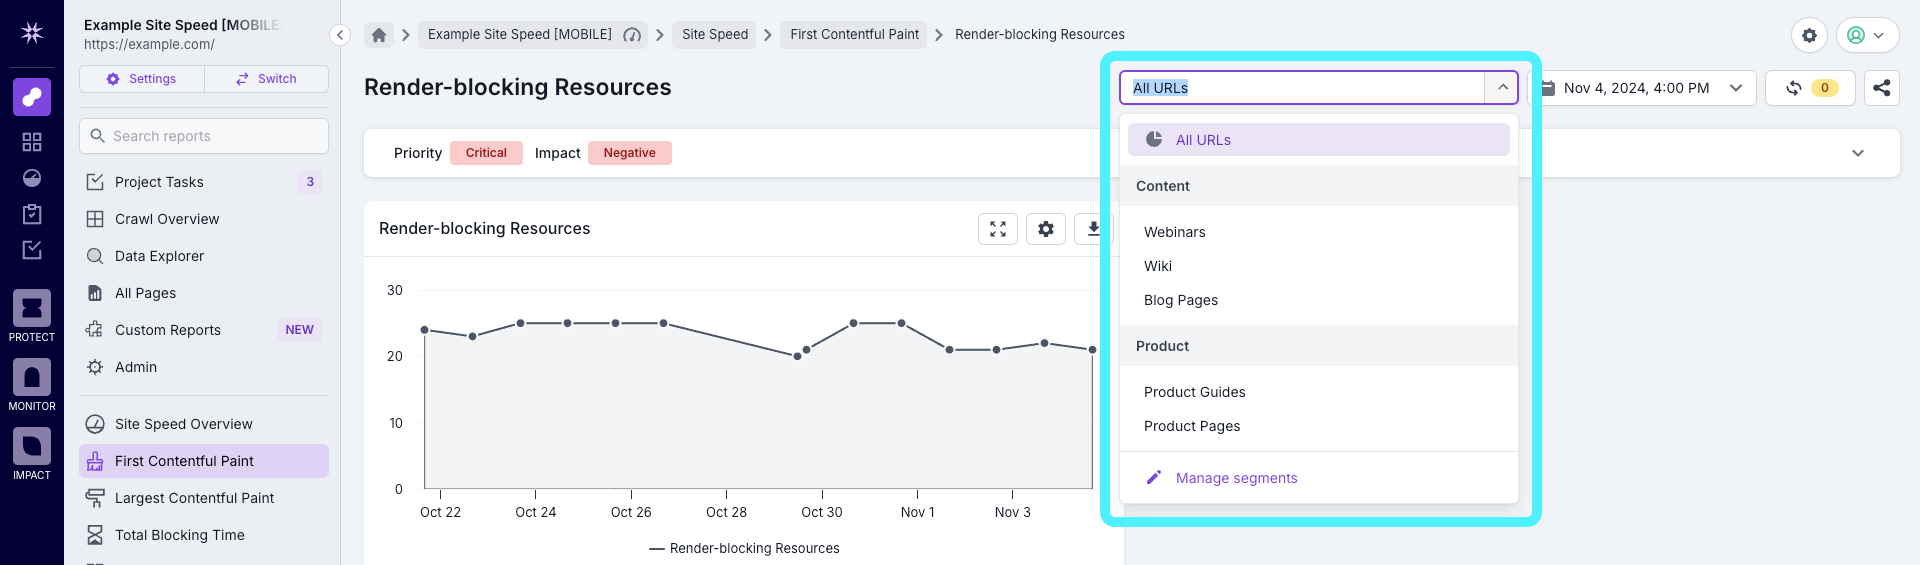
Task: Click the Switch project button
Action: click(266, 79)
